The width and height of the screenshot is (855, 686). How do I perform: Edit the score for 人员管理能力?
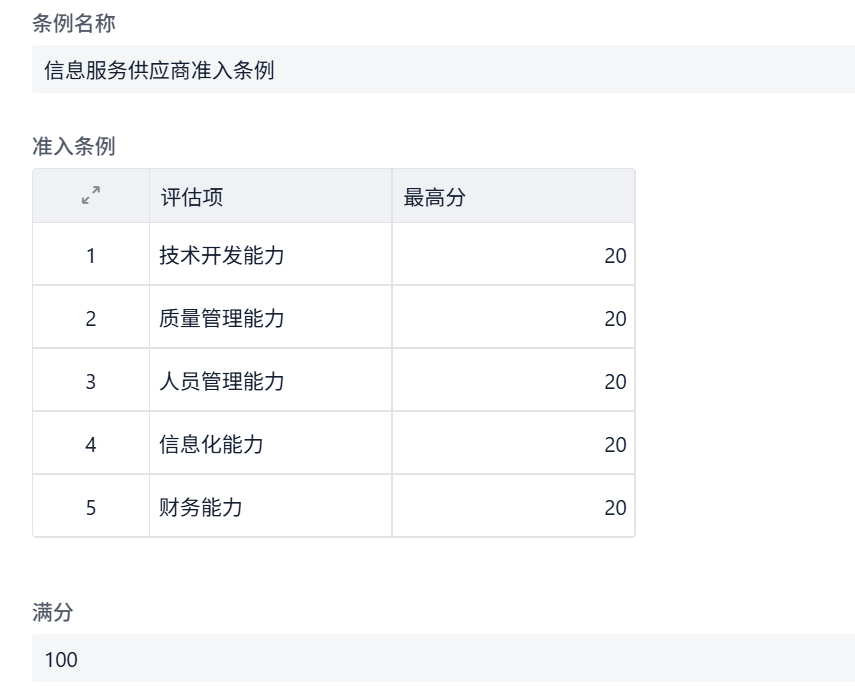click(x=512, y=381)
